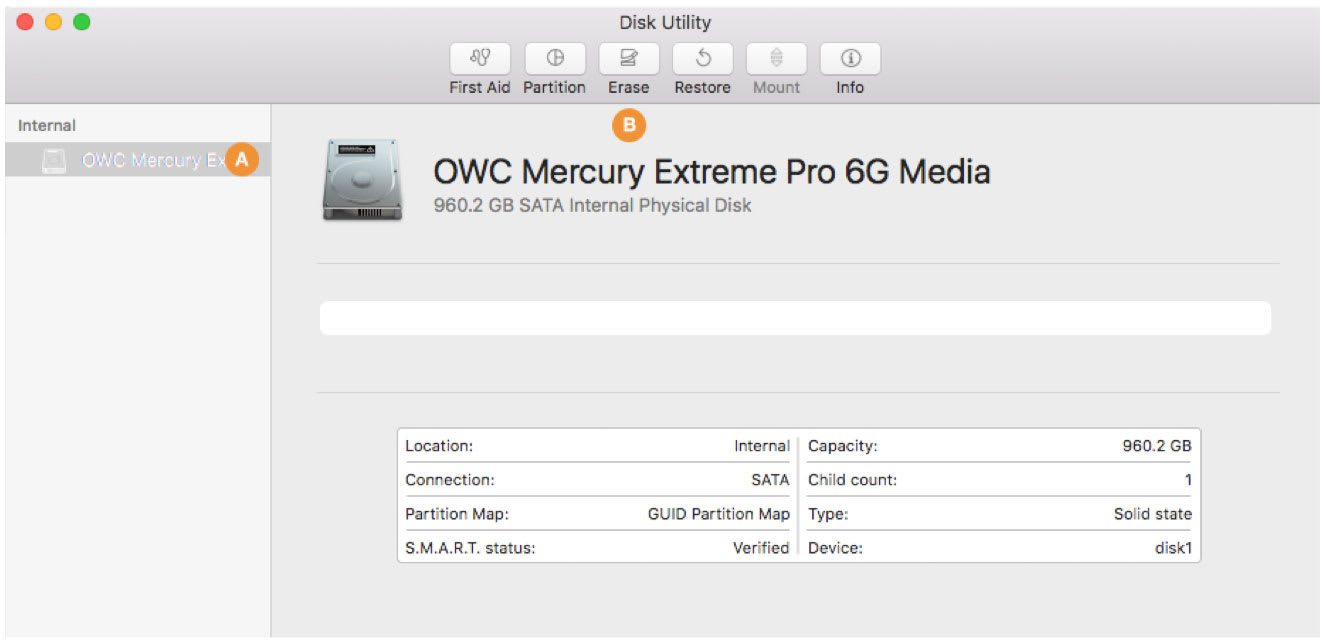
Task: Click the Type Solid state row
Action: (x=999, y=514)
